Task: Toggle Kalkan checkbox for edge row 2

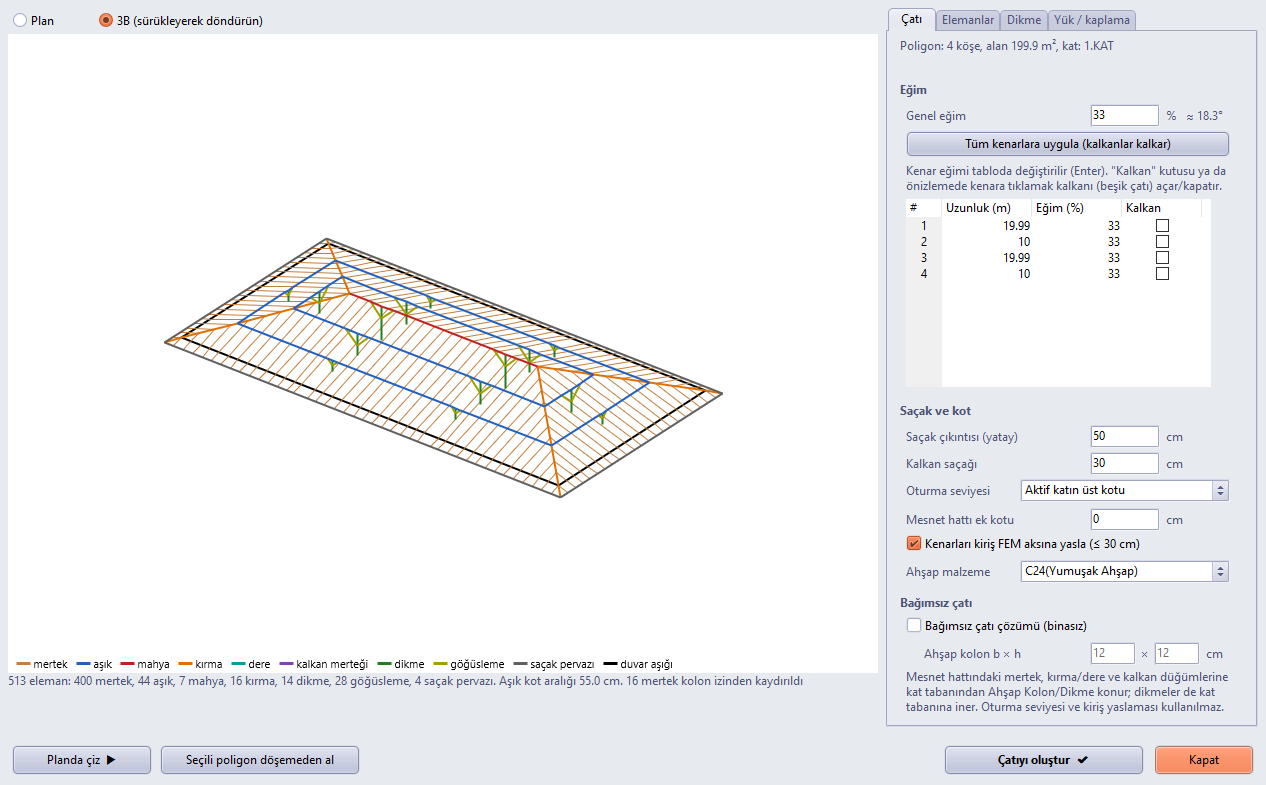Action: pyautogui.click(x=1162, y=242)
